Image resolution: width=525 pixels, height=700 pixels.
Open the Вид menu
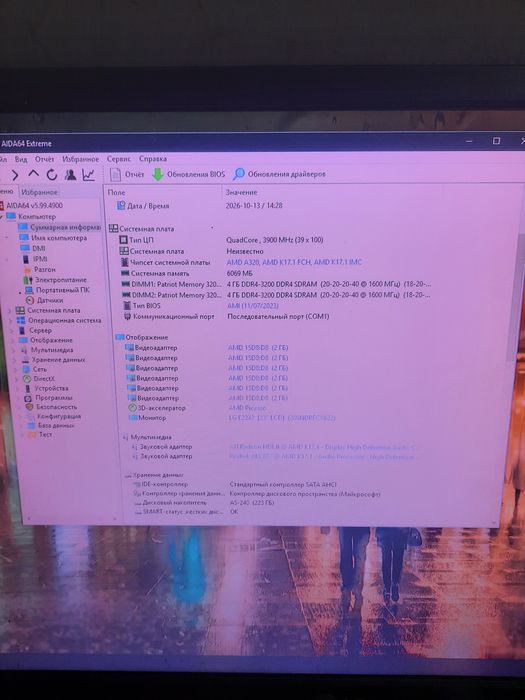click(x=21, y=159)
